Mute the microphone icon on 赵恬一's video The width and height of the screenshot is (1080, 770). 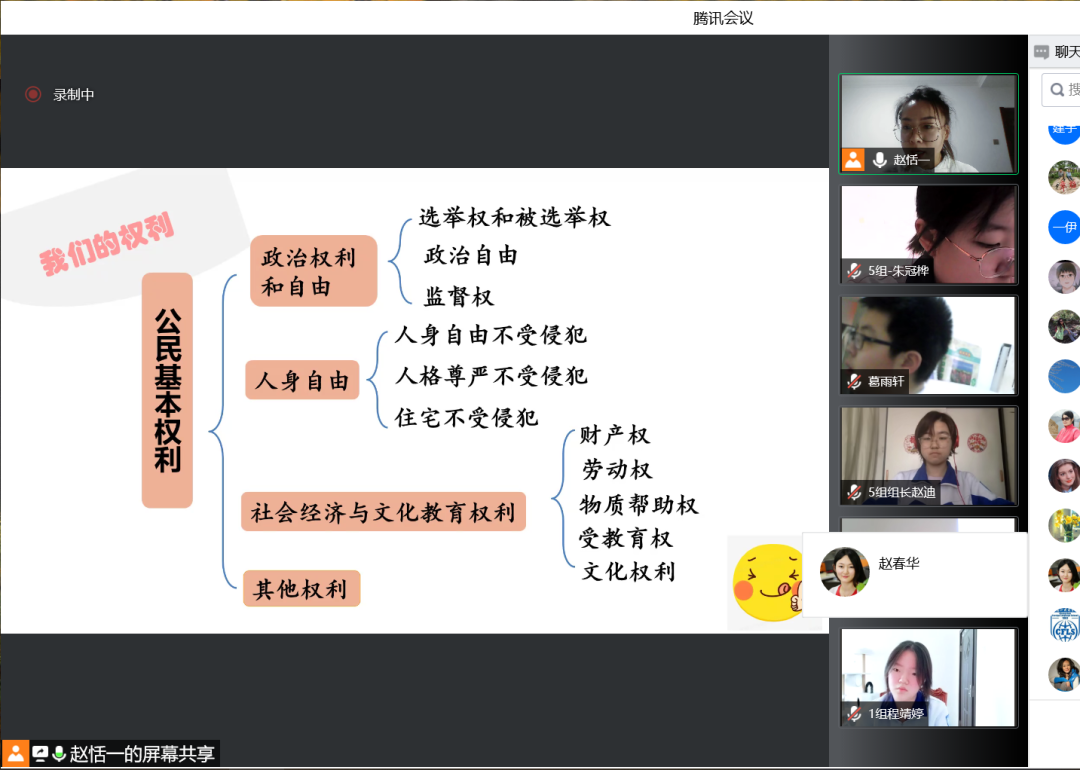point(879,160)
